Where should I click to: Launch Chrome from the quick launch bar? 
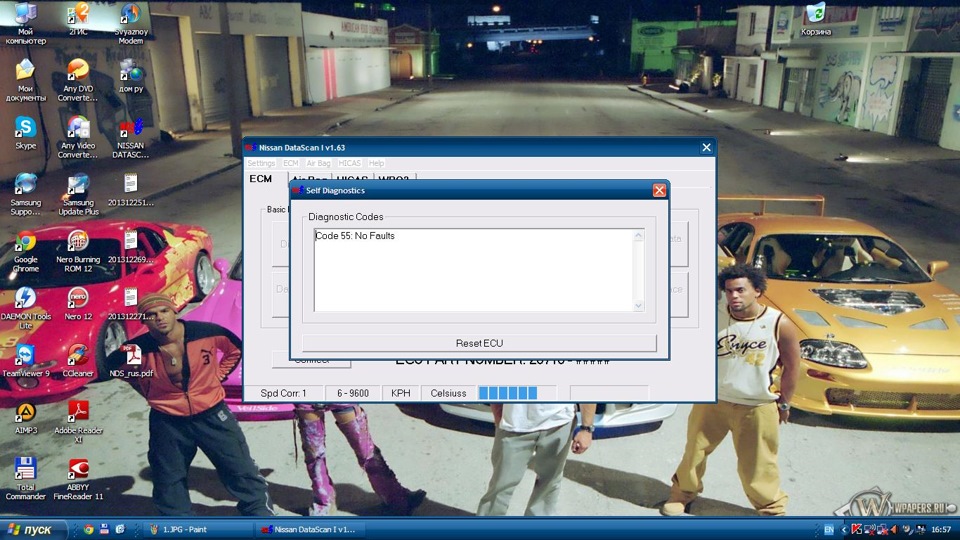tap(89, 530)
